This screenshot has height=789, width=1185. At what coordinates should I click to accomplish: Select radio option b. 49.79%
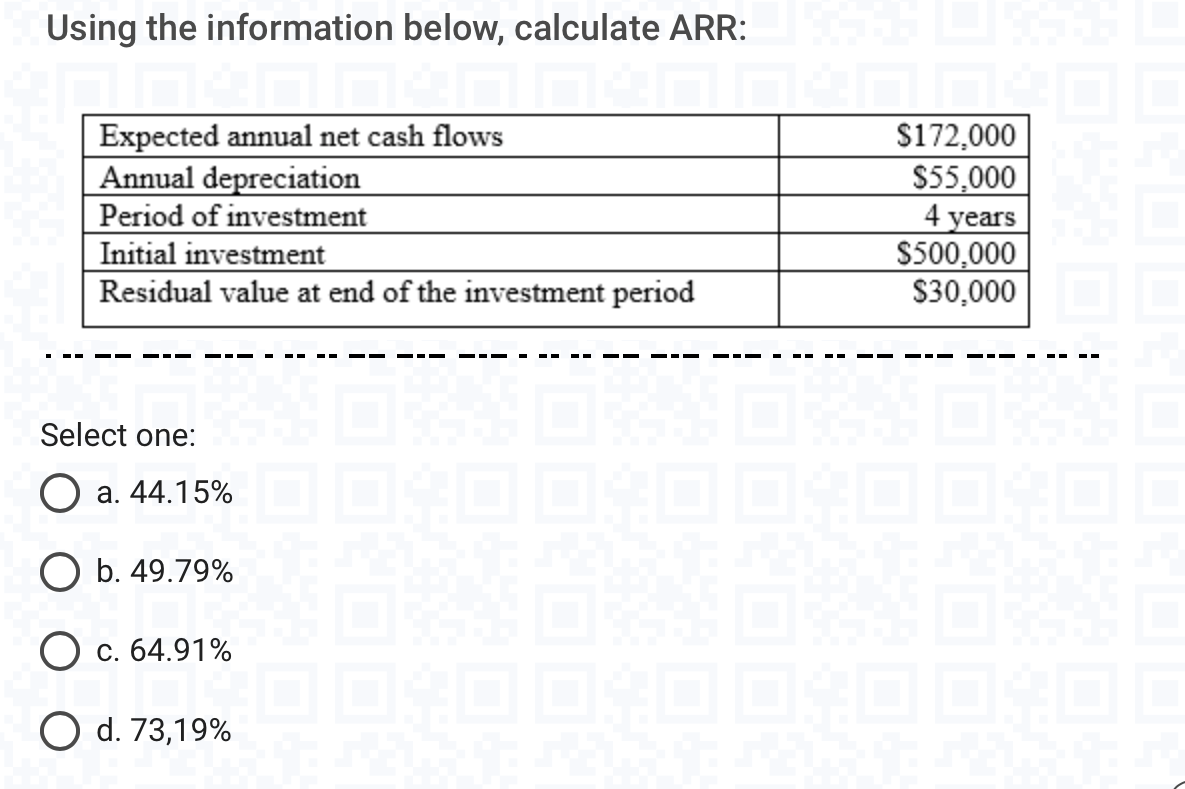pos(60,572)
